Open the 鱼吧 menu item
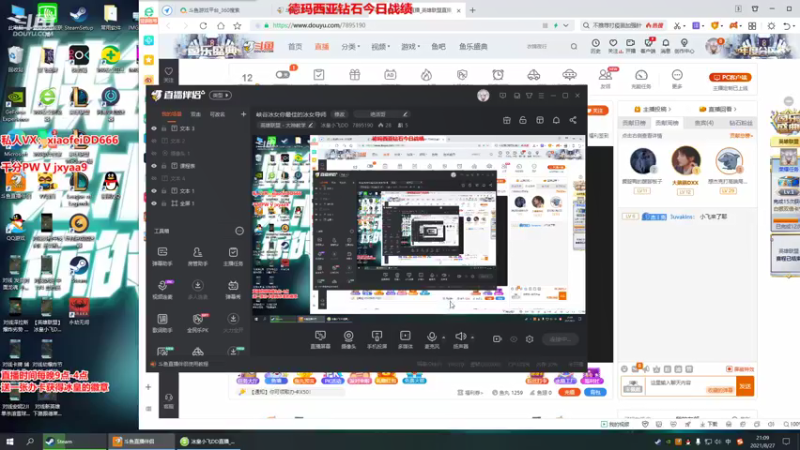This screenshot has height=450, width=800. point(438,46)
